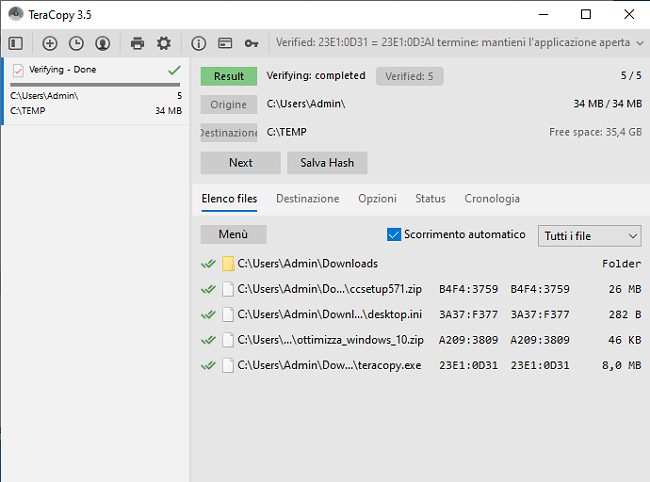Open the Tutti i file filter dropdown

point(589,236)
